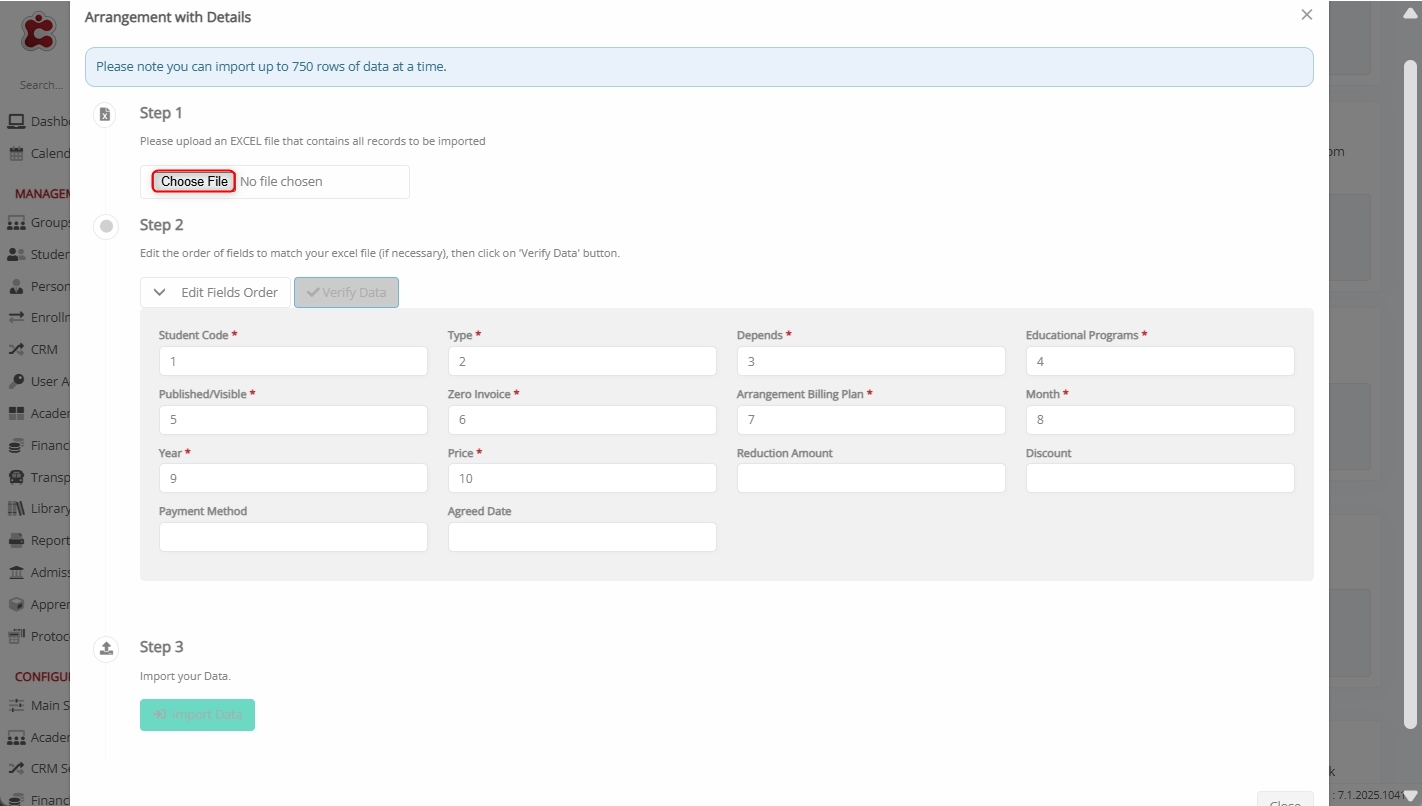Screen dimensions: 1422x806
Task: Click the Educational Programs order field
Action: pyautogui.click(x=1159, y=361)
